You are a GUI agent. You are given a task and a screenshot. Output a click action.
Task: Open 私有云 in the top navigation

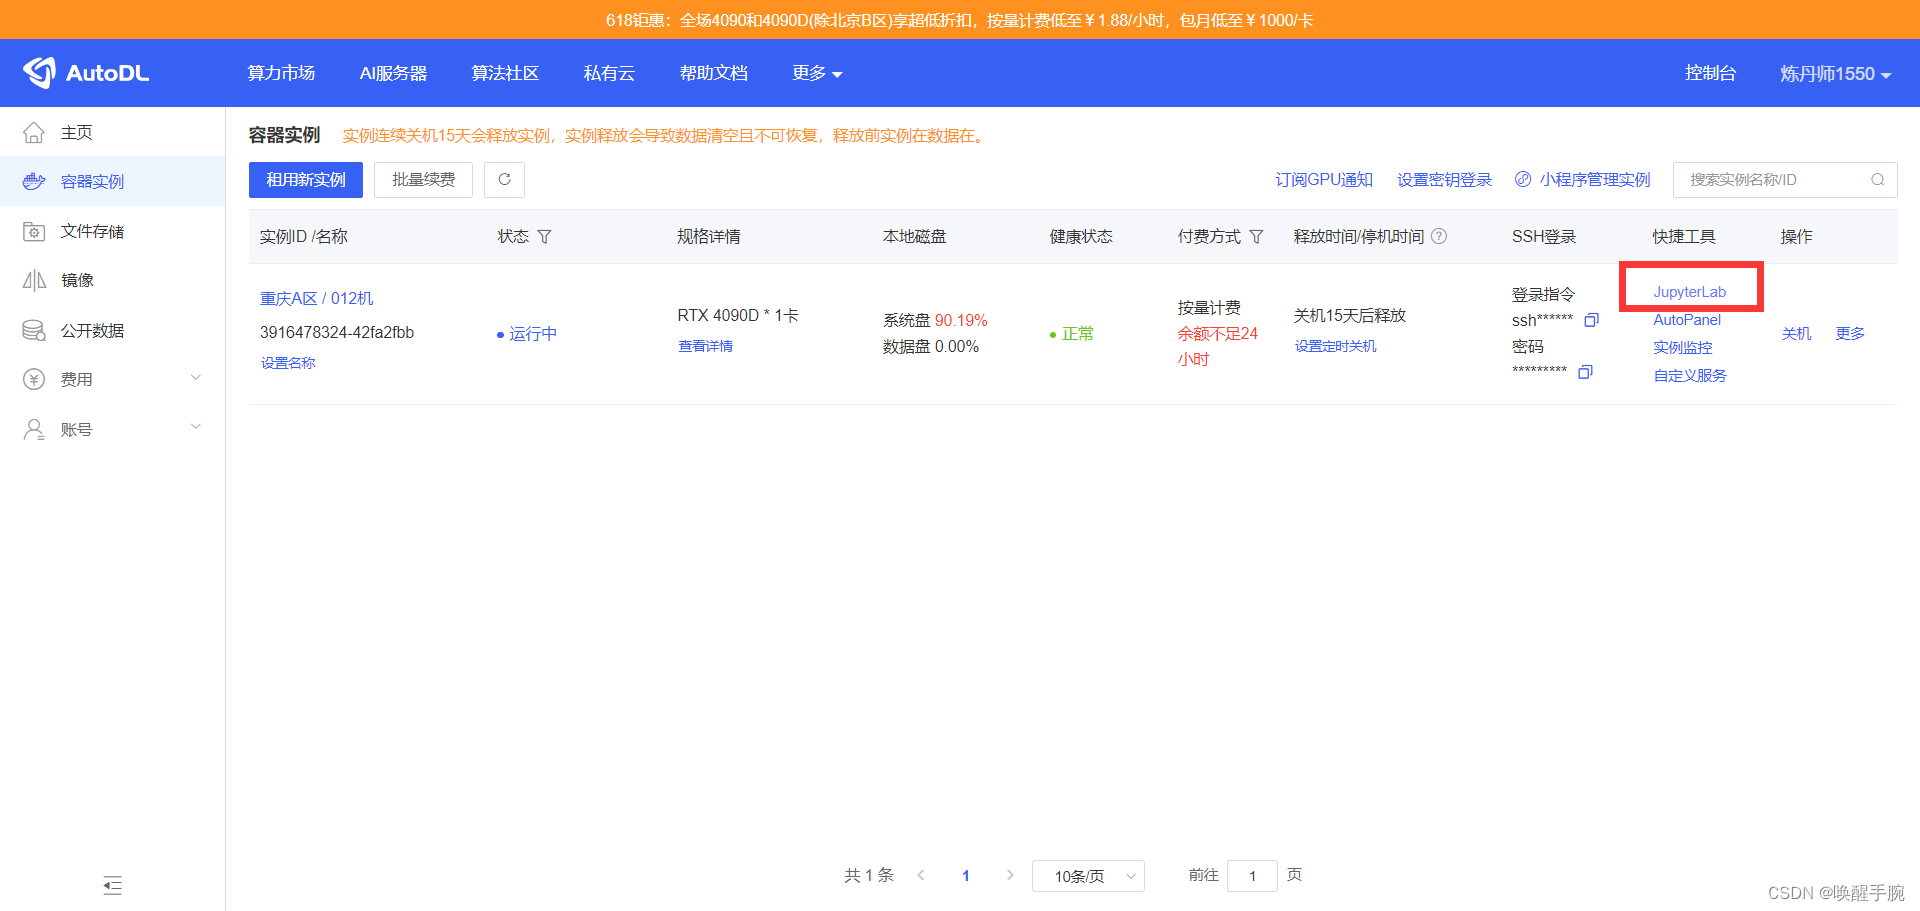[x=609, y=73]
